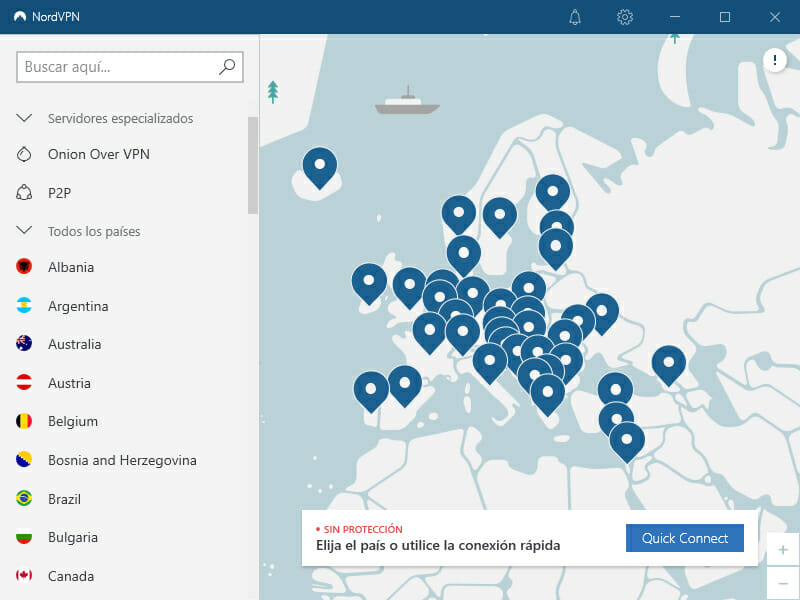Close the NordVPN window

pos(774,17)
